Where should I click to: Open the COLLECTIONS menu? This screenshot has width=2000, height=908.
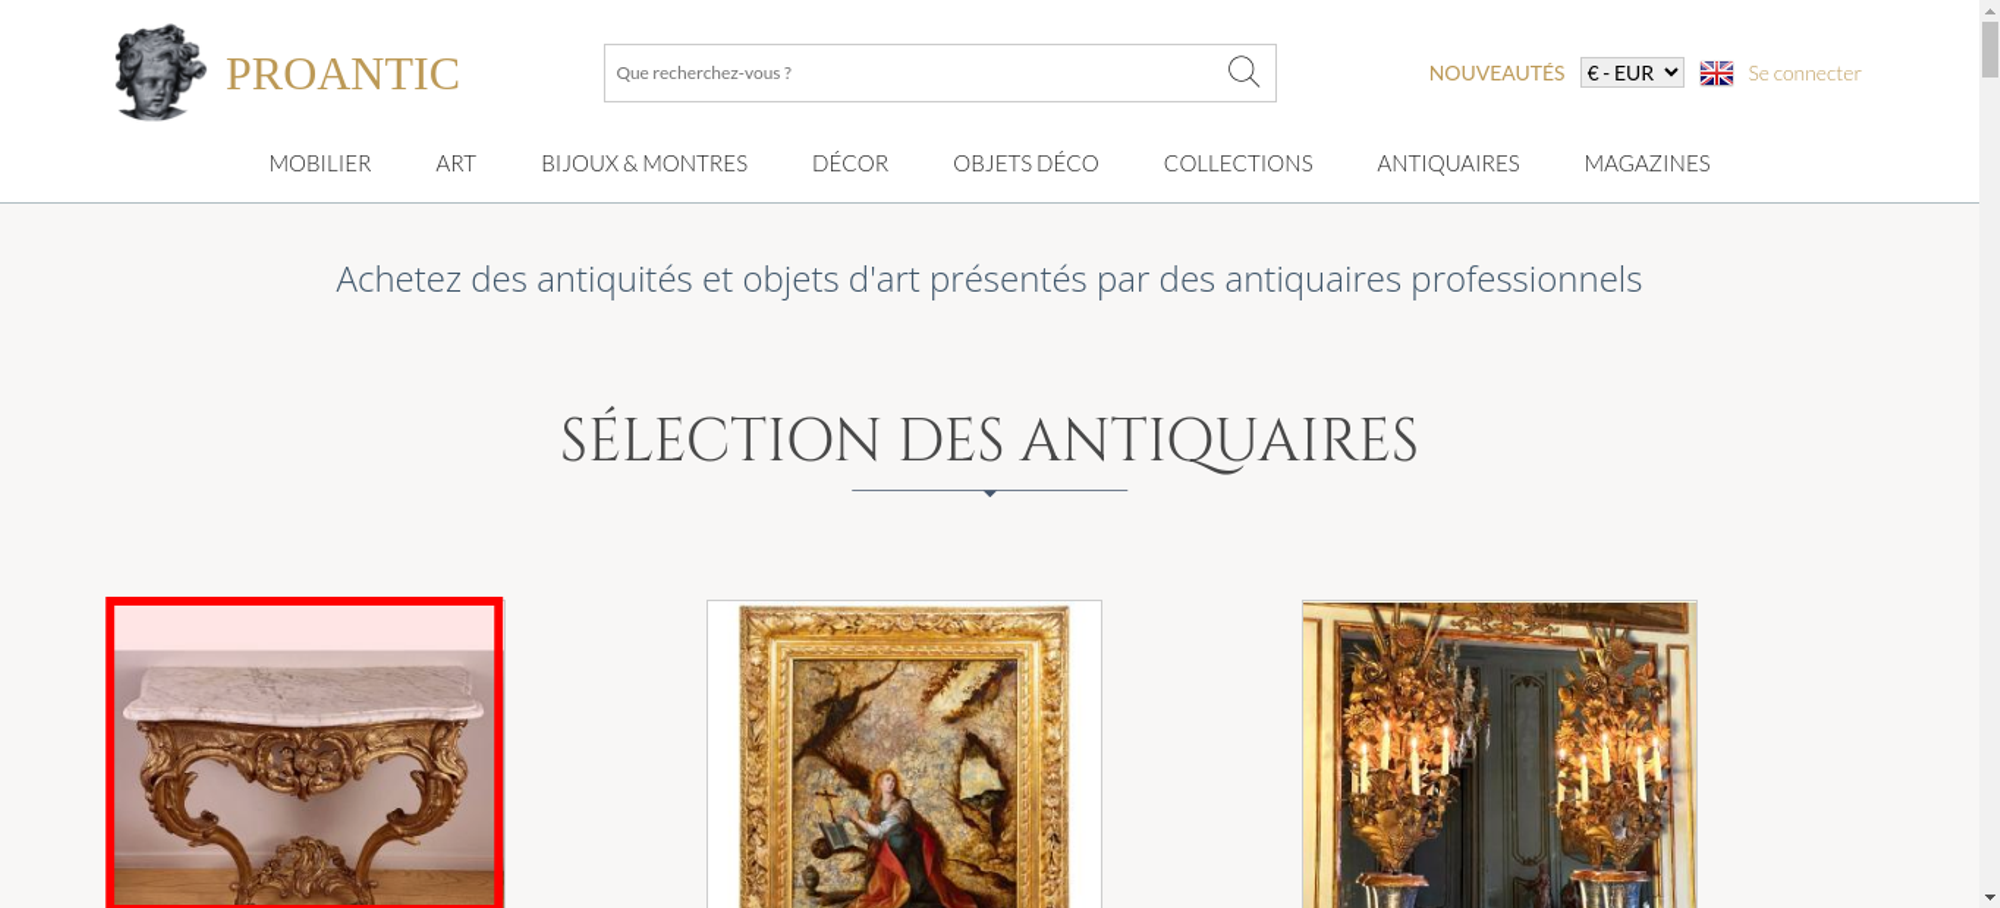pos(1238,163)
